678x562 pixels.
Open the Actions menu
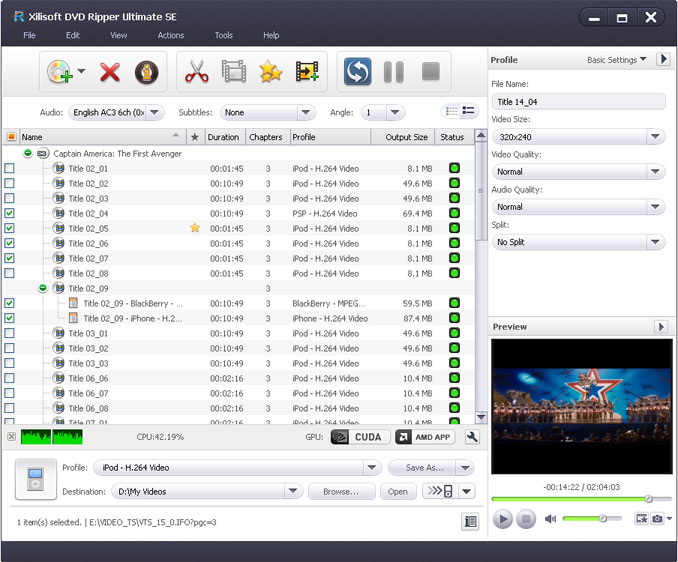[171, 35]
